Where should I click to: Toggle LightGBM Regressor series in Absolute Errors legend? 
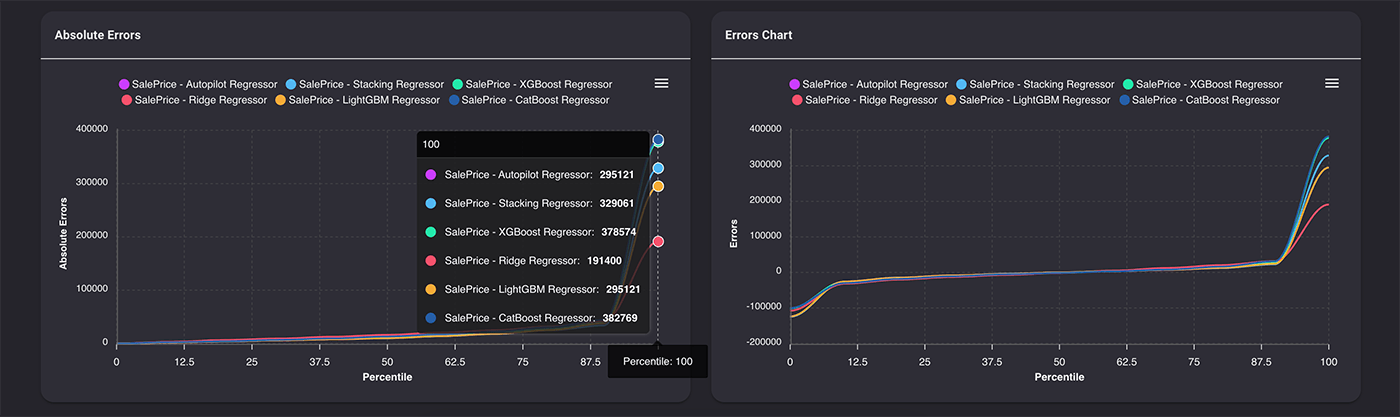357,100
